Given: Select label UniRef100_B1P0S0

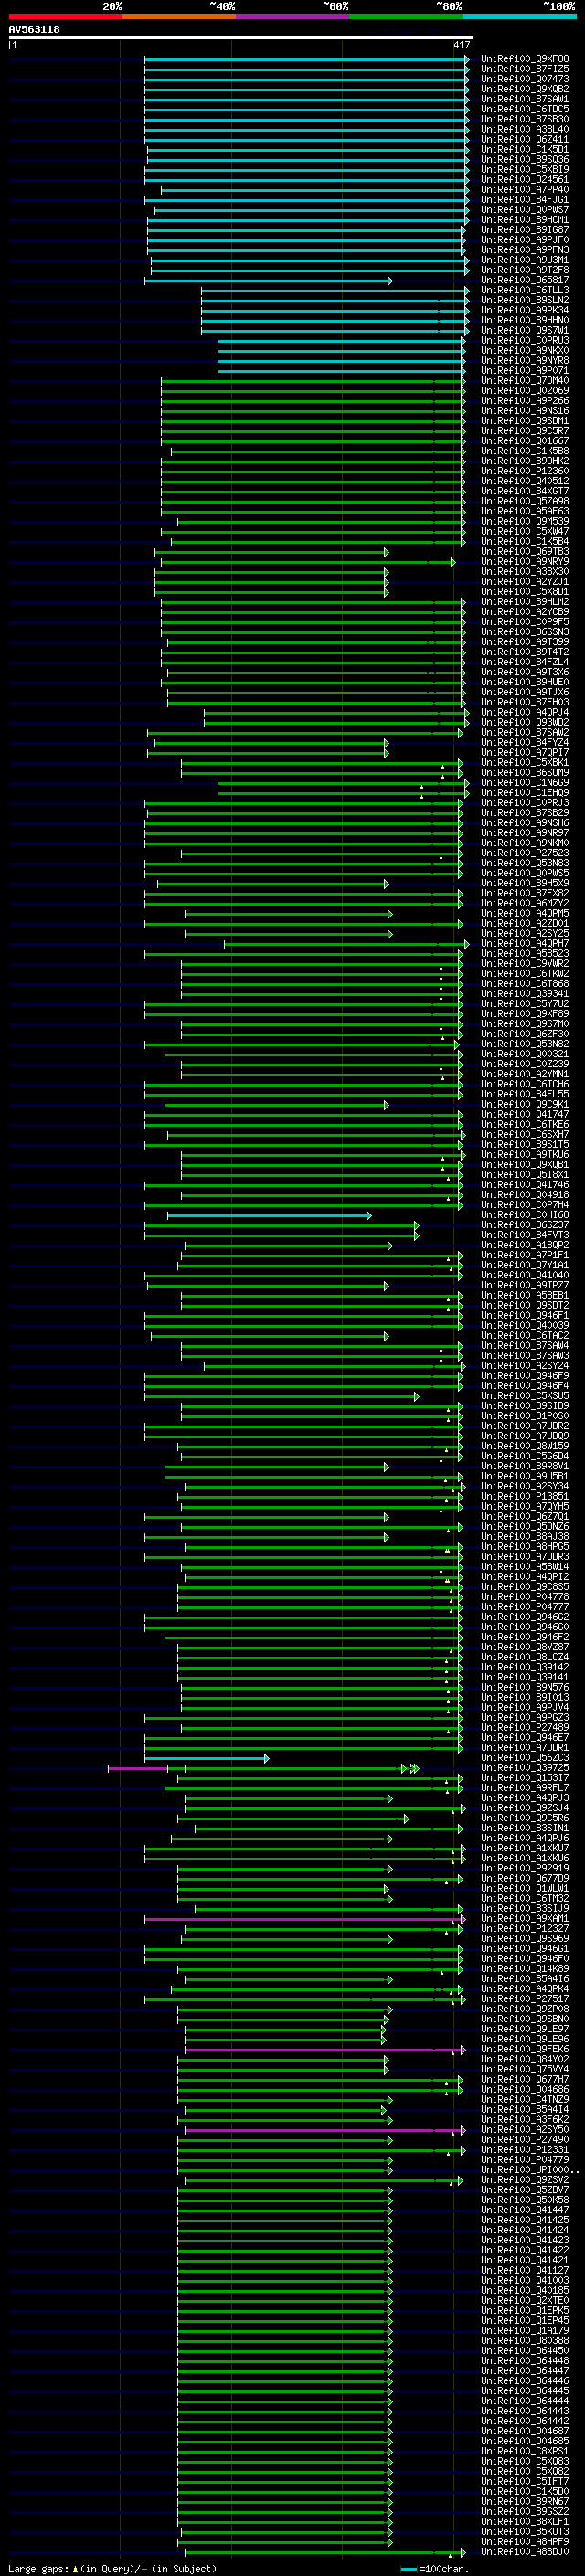Looking at the screenshot, I should 524,1416.
